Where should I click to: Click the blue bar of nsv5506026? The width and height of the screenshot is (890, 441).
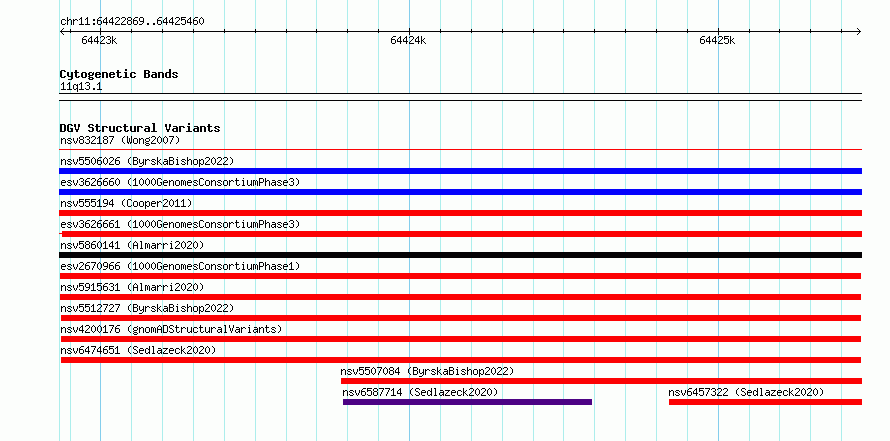pyautogui.click(x=460, y=171)
